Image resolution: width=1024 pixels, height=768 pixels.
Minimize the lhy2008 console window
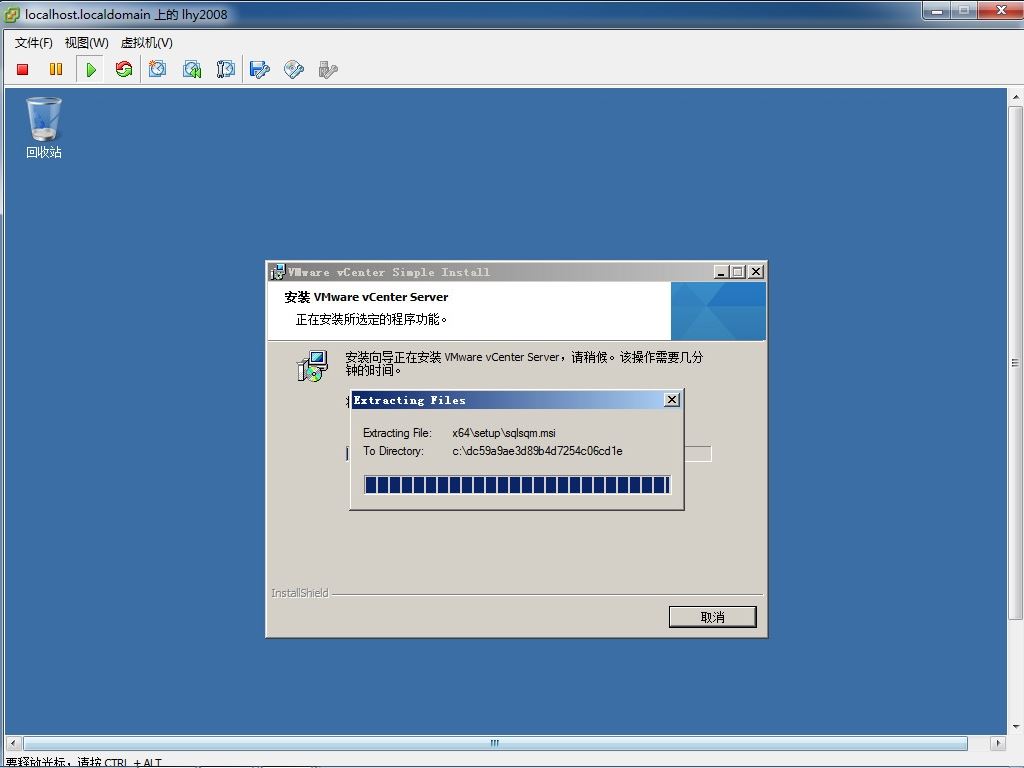coord(936,10)
